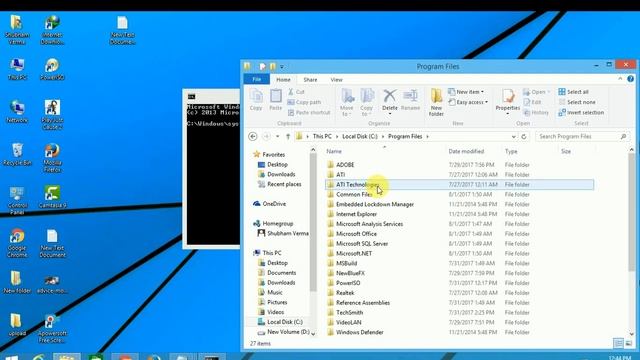Viewport: 640px width, 360px height.
Task: Click the Windows Start button on the taskbar
Action: 11,357
